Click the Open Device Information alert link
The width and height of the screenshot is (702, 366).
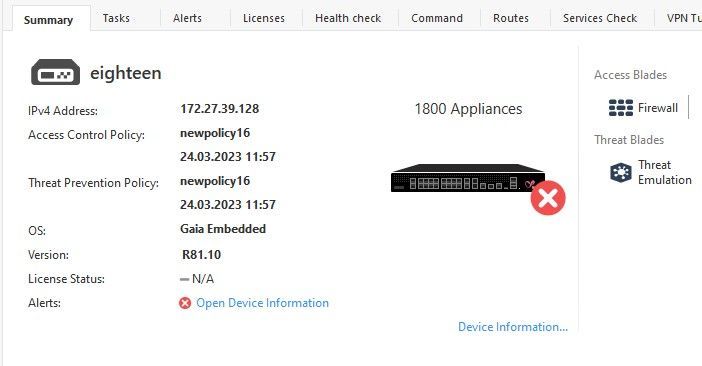coord(262,303)
